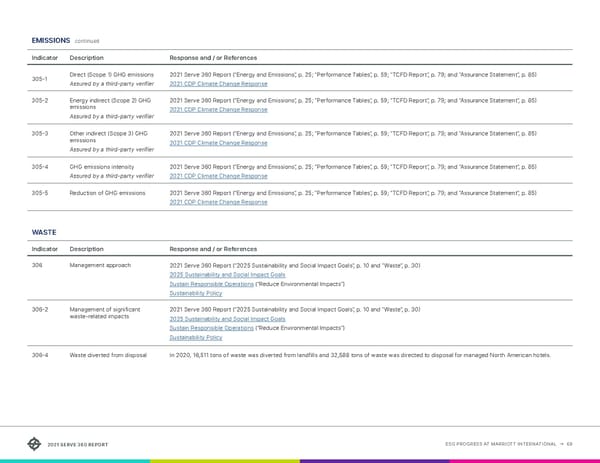Click the pink segment of the bottom color bar
Image resolution: width=600 pixels, height=463 pixels.
click(x=525, y=461)
